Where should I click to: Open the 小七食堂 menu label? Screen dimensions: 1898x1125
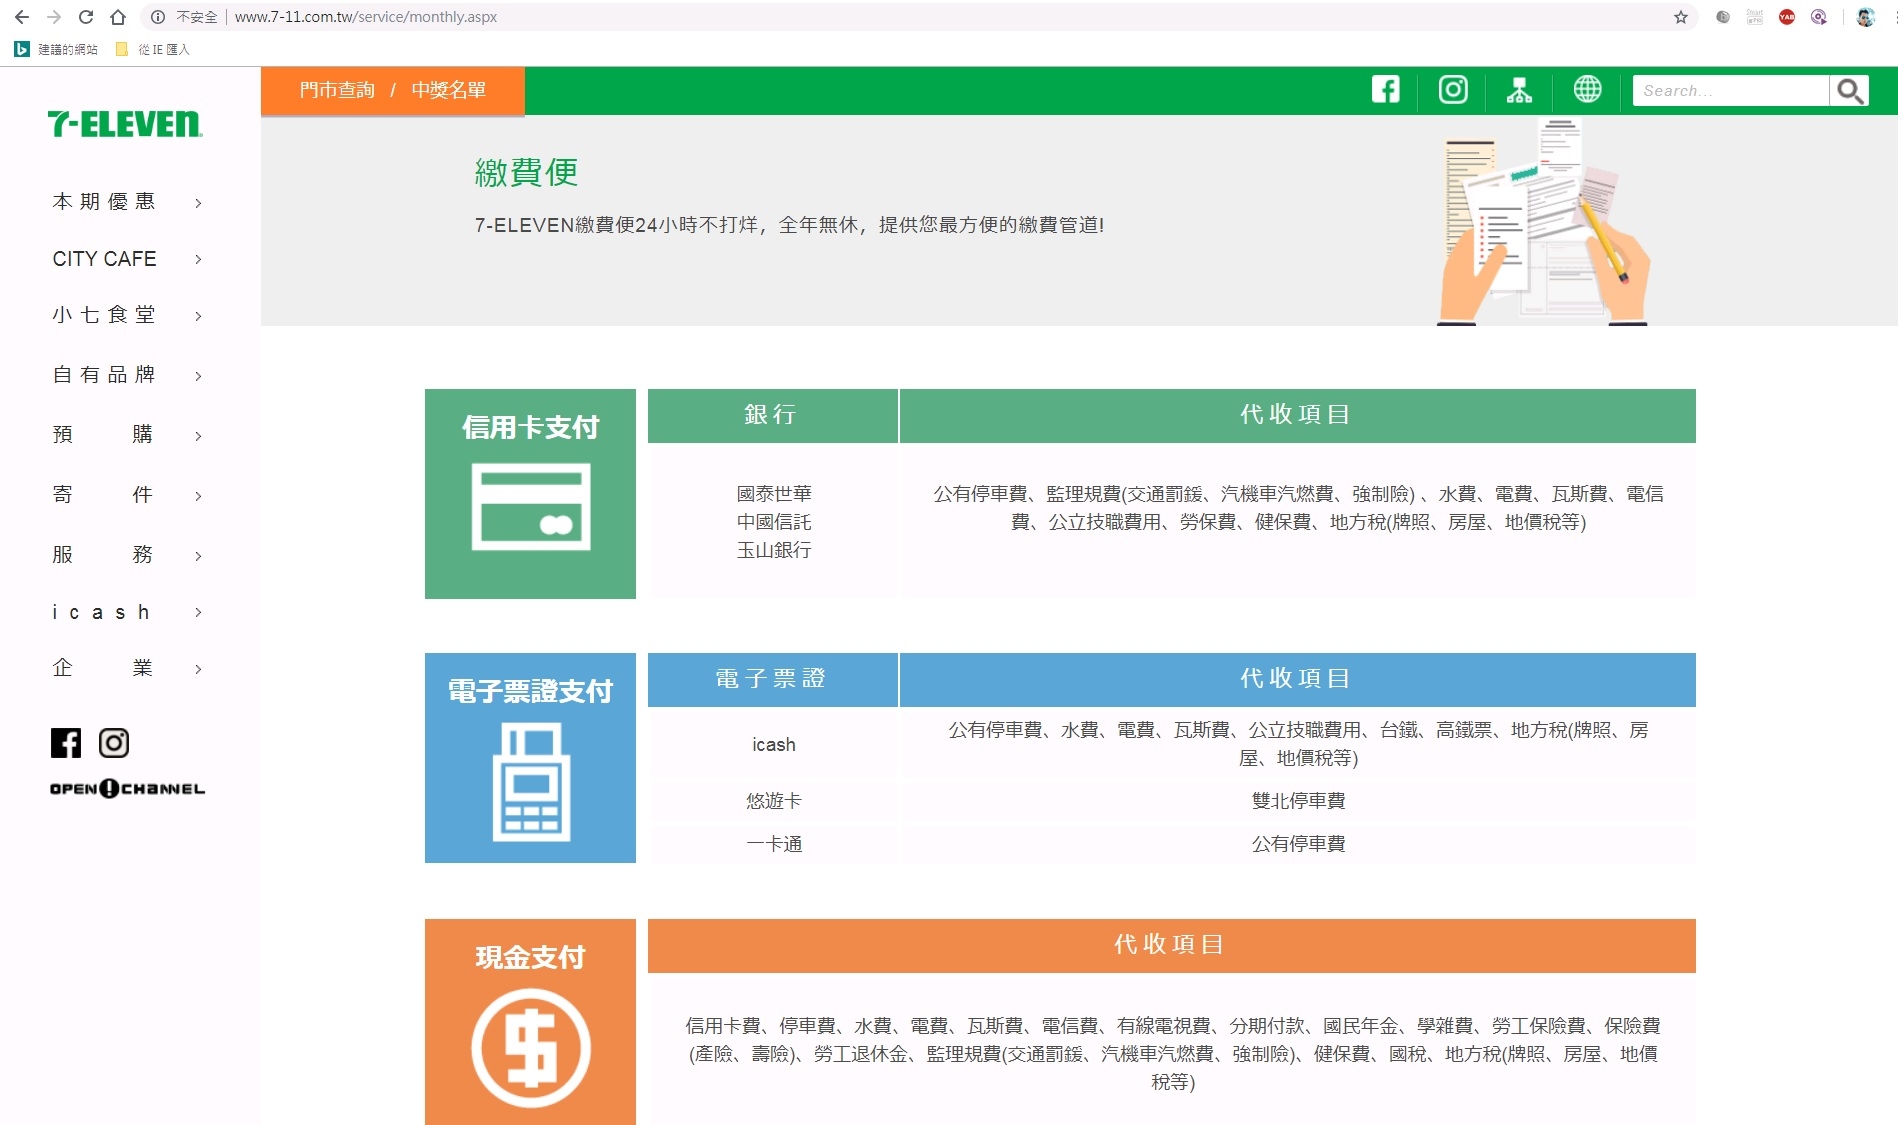[104, 315]
